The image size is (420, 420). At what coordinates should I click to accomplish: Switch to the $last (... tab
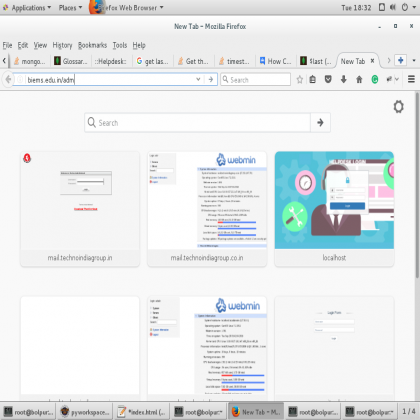[x=316, y=61]
